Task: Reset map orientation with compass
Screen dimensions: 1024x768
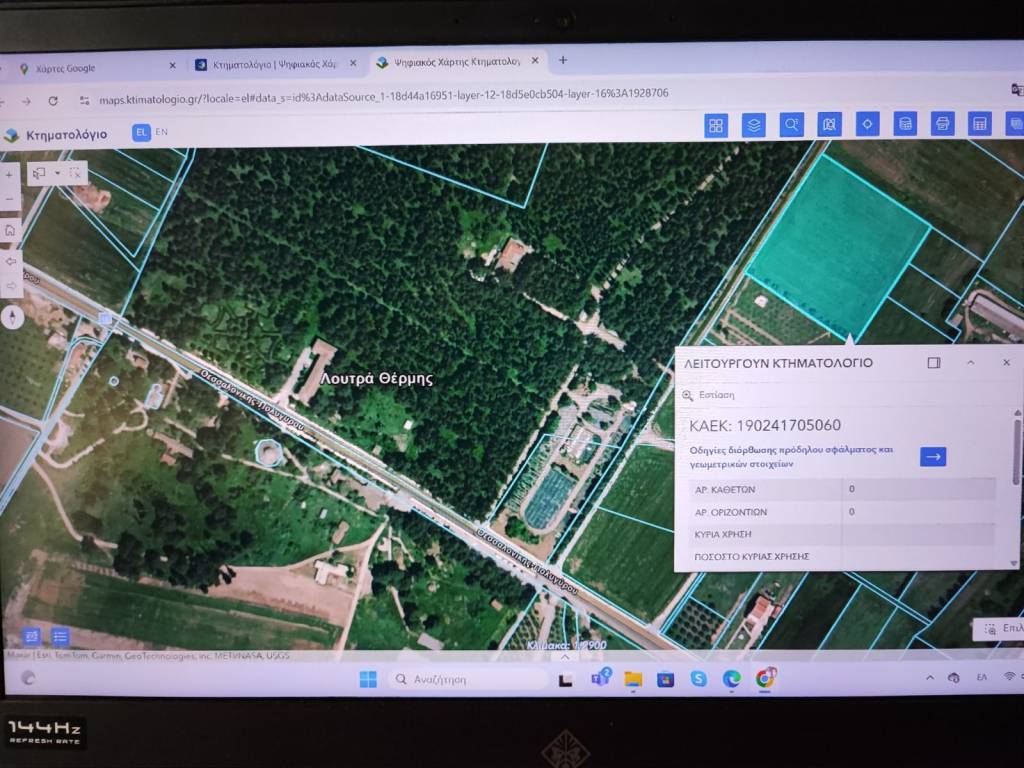Action: [x=12, y=317]
